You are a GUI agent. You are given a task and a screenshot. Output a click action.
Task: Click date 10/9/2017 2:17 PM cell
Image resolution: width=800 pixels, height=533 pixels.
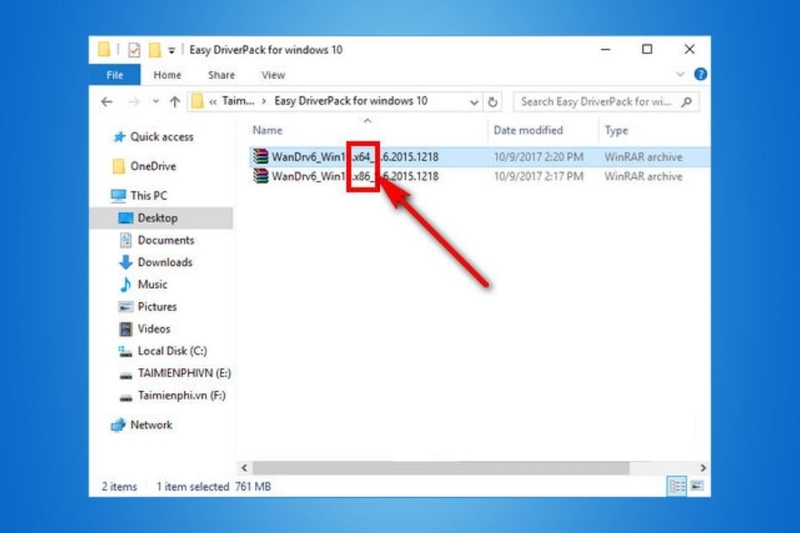tap(538, 176)
